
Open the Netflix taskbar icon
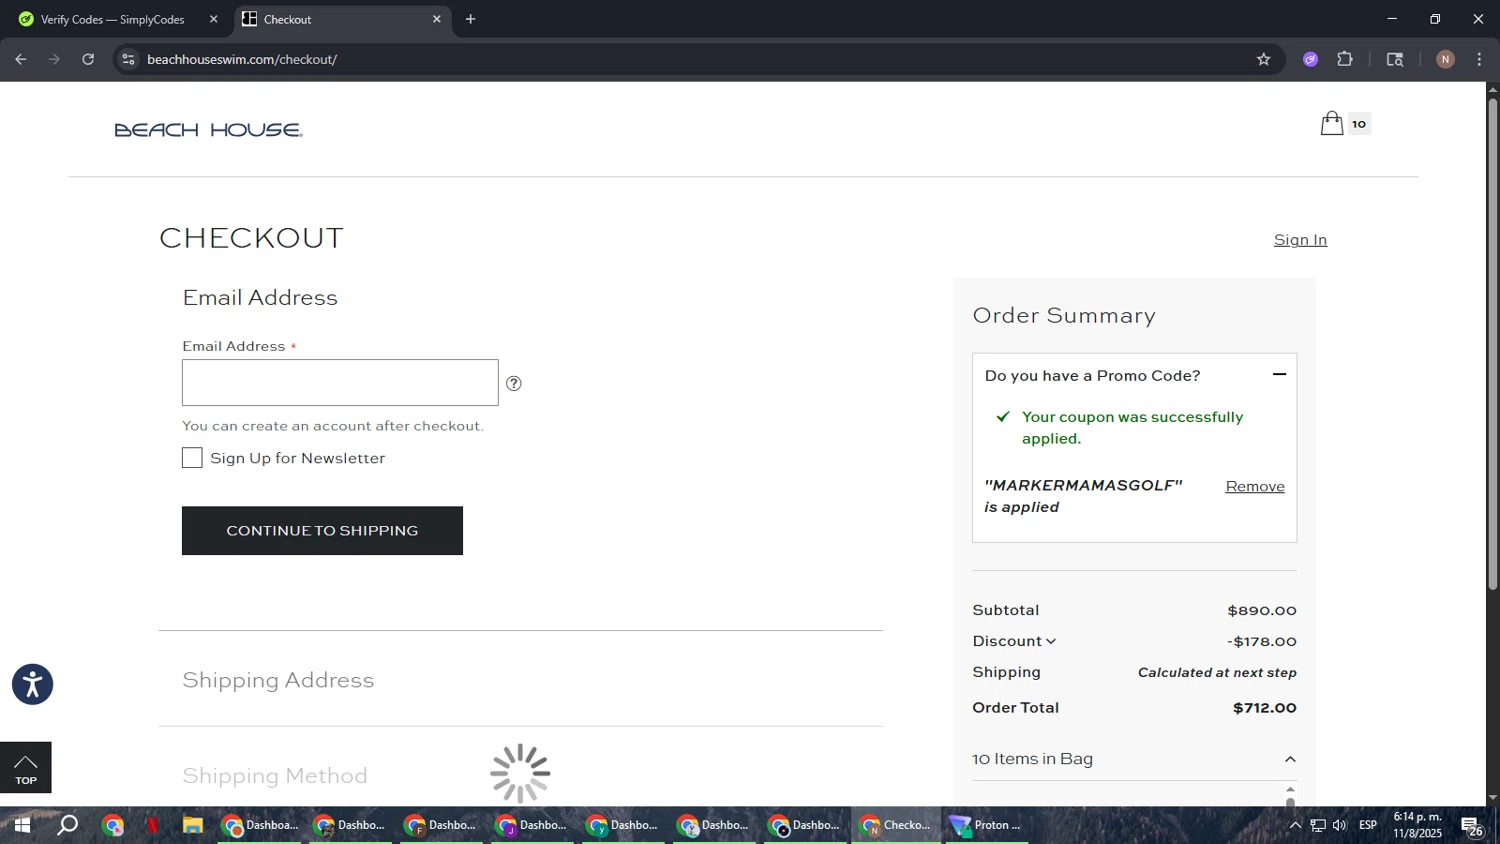(x=152, y=825)
